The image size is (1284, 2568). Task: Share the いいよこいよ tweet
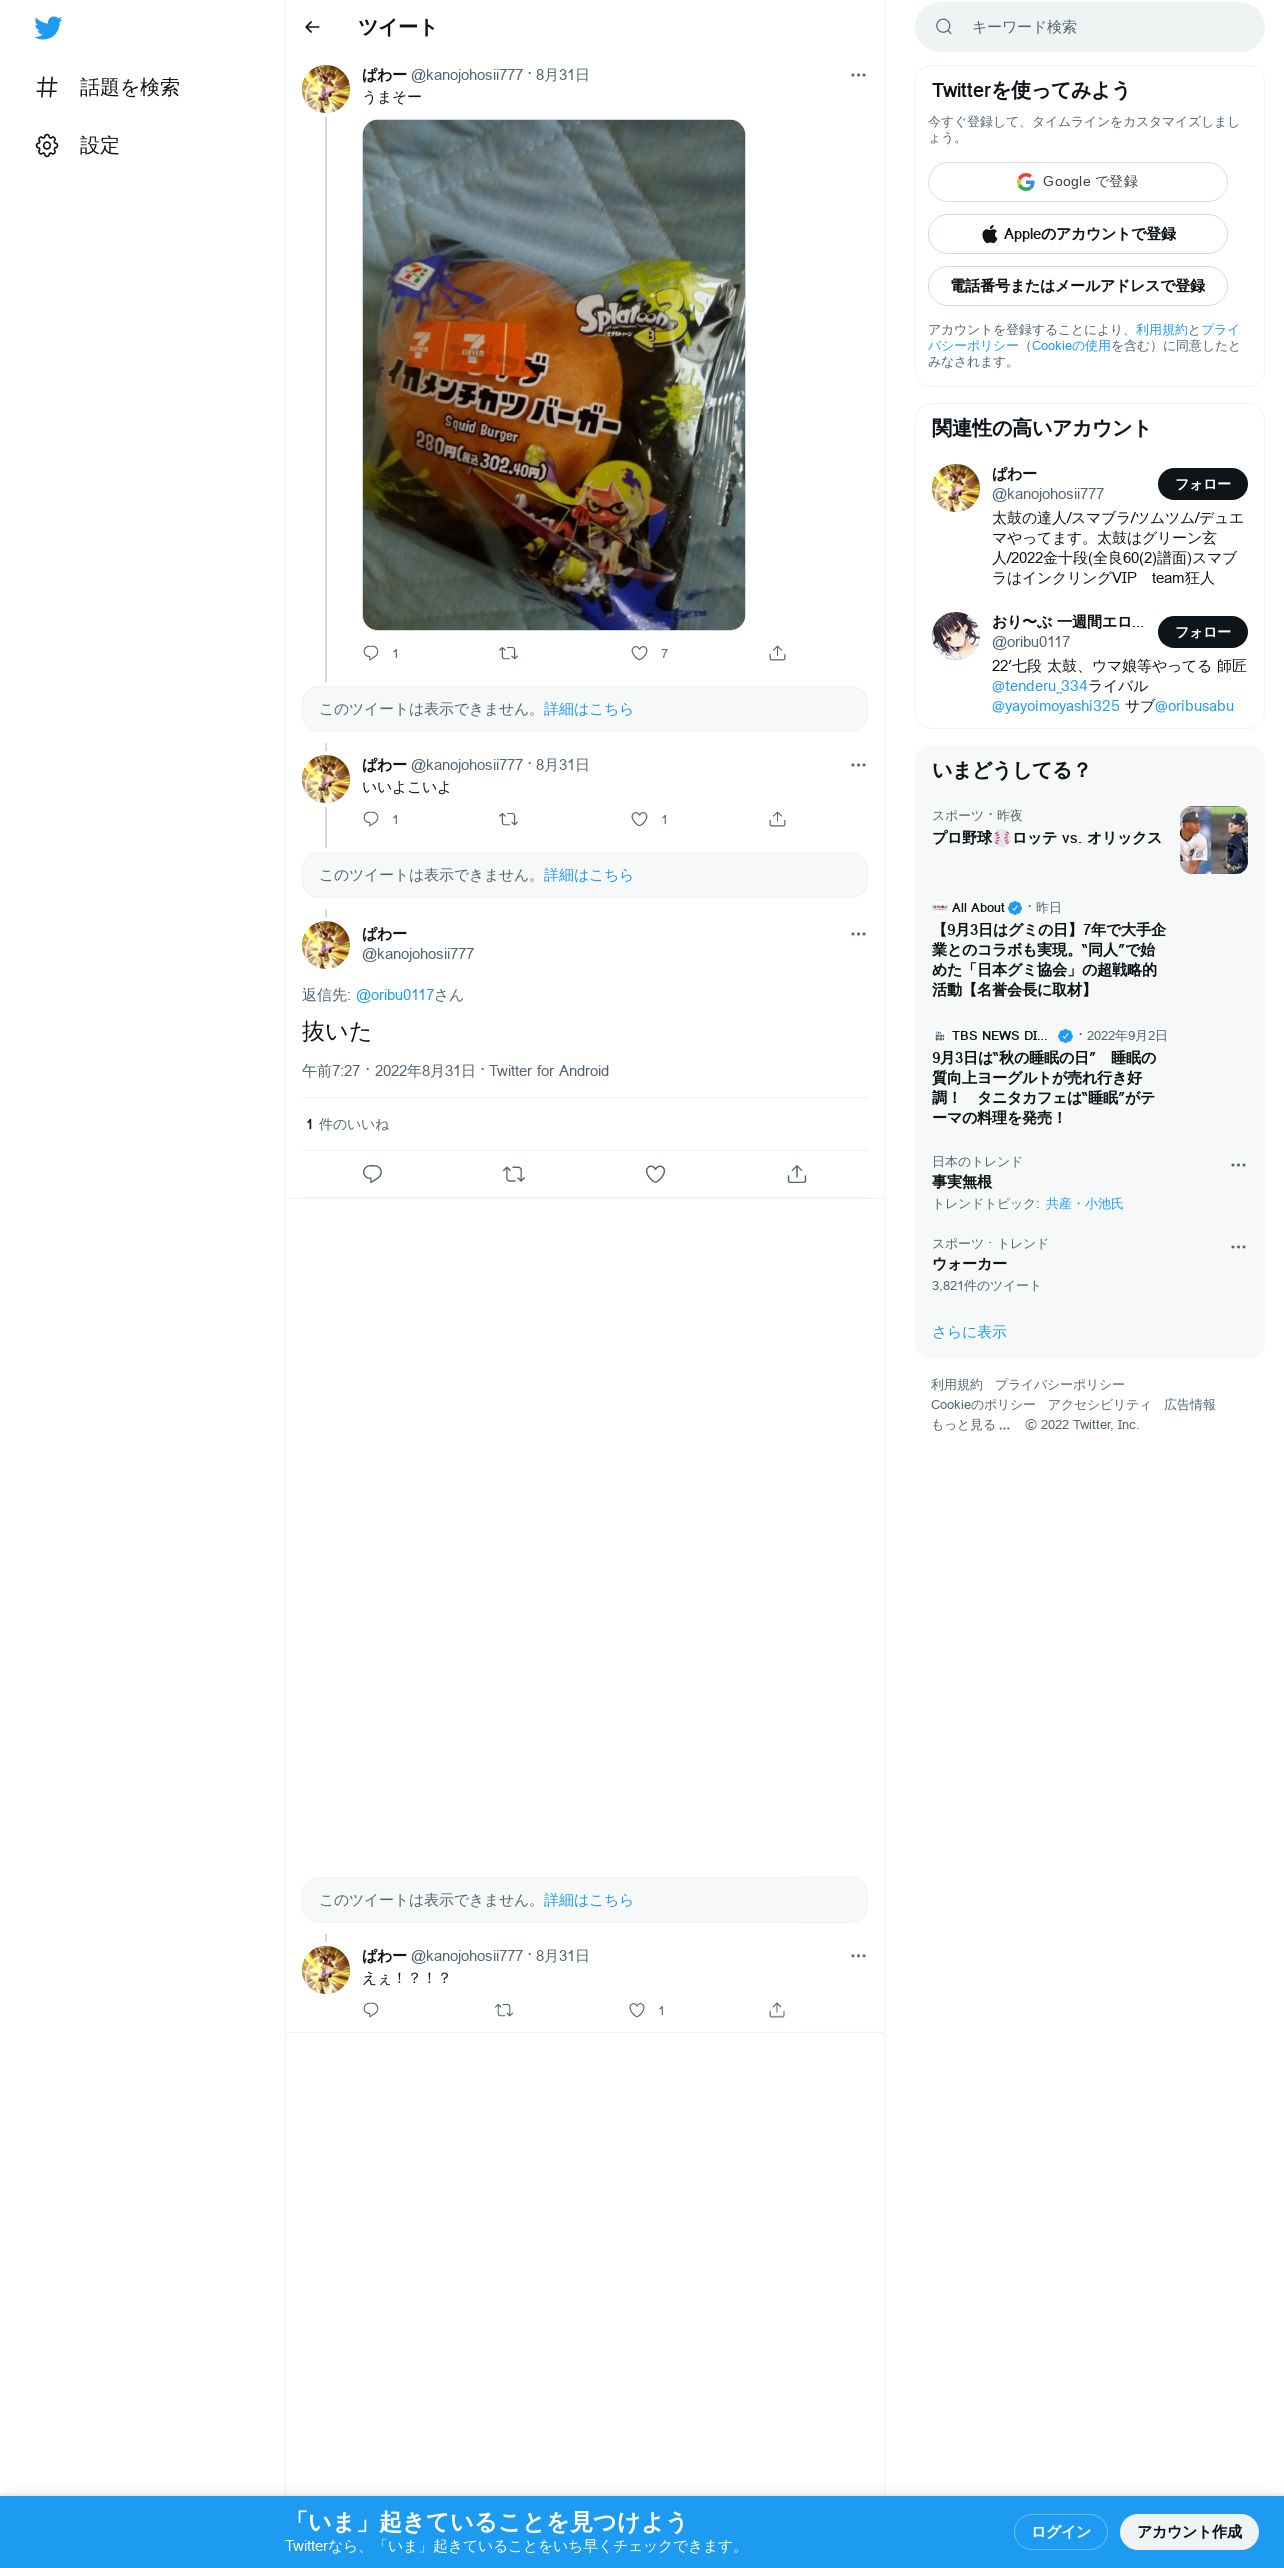(777, 819)
